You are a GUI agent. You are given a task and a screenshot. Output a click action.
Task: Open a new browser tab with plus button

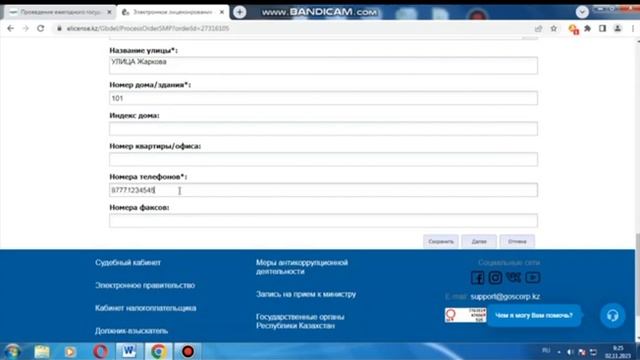[x=240, y=12]
